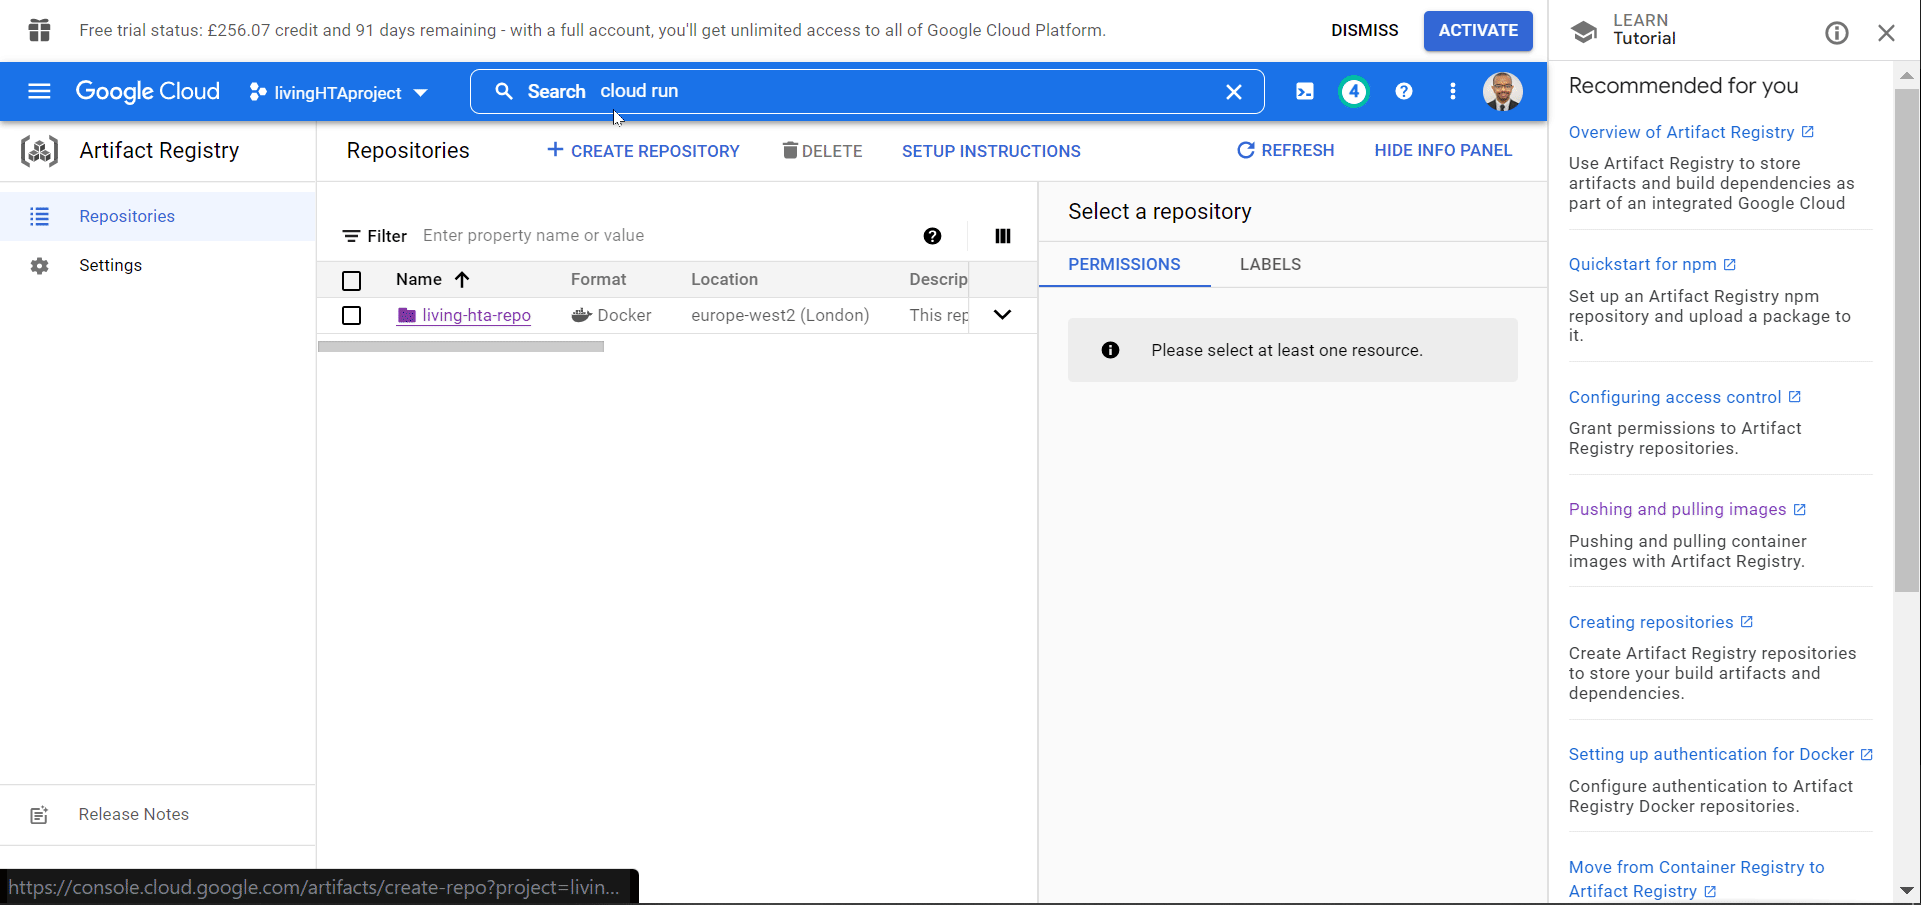The width and height of the screenshot is (1921, 905).
Task: Switch to the LABELS tab
Action: point(1270,264)
